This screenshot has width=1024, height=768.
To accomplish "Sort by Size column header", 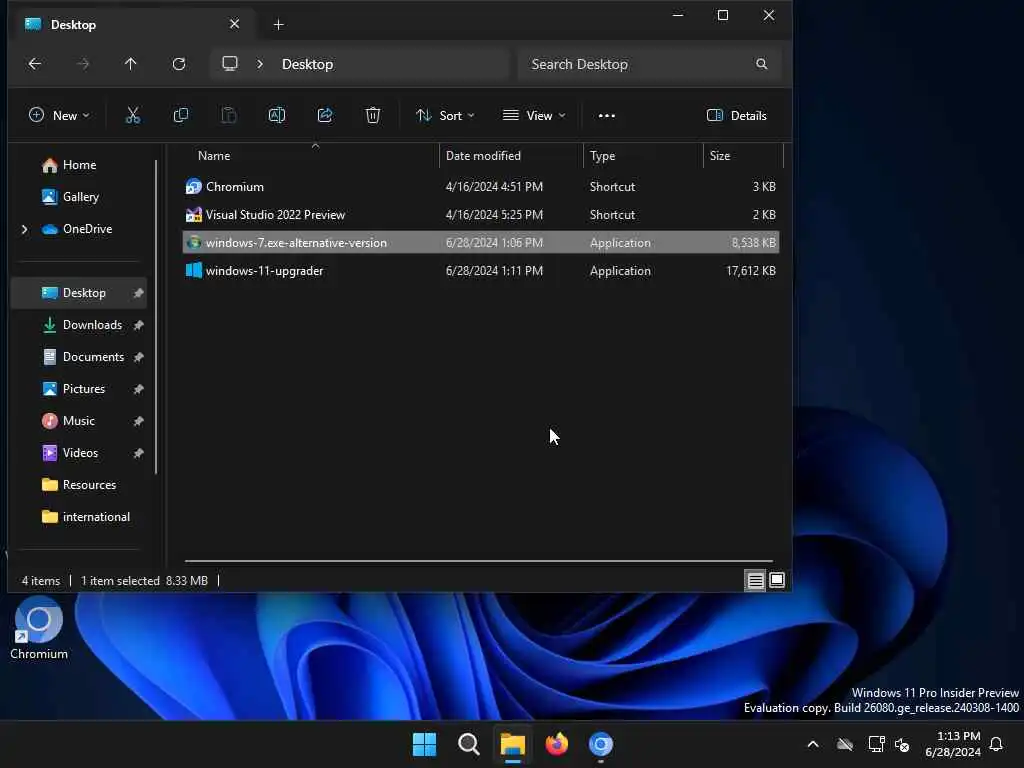I will [720, 156].
